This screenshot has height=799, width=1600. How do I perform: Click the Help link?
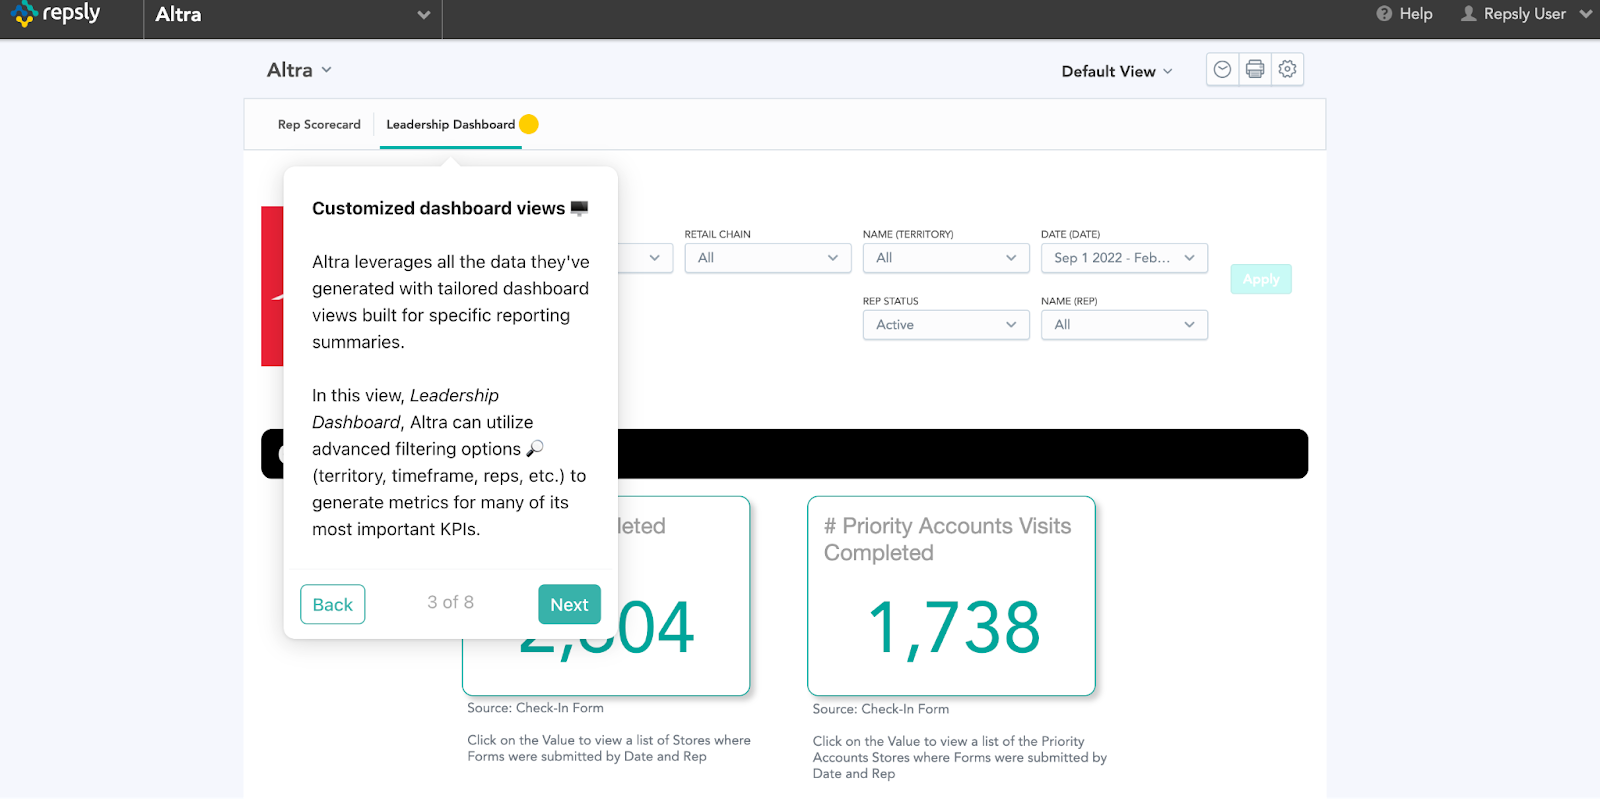(x=1416, y=14)
